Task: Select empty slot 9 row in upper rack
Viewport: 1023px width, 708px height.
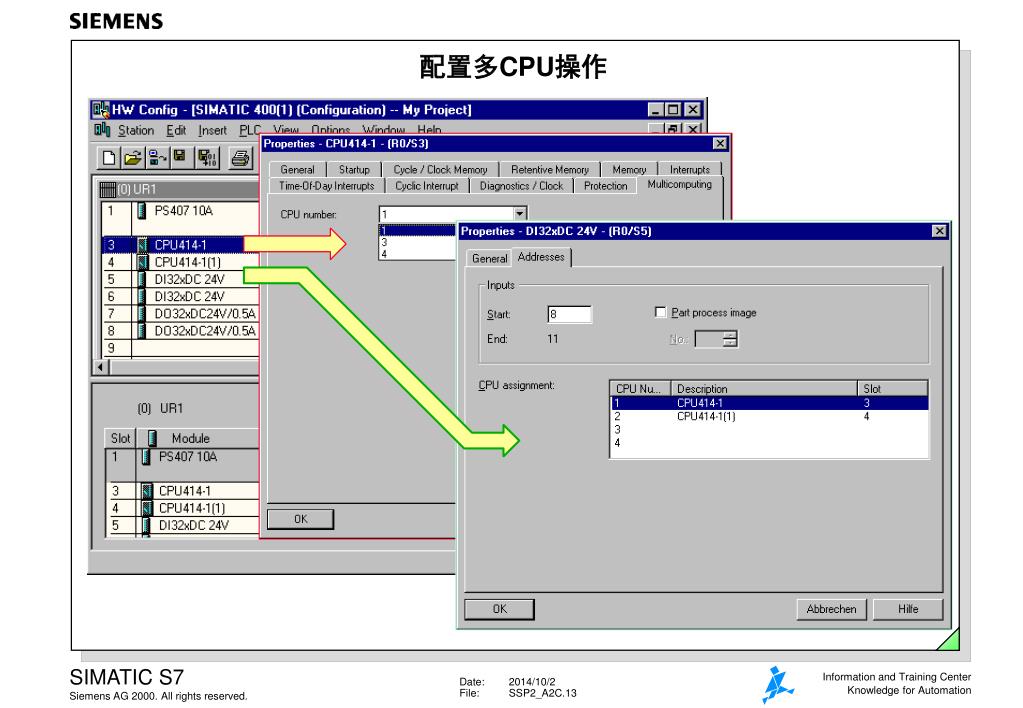Action: pyautogui.click(x=181, y=348)
